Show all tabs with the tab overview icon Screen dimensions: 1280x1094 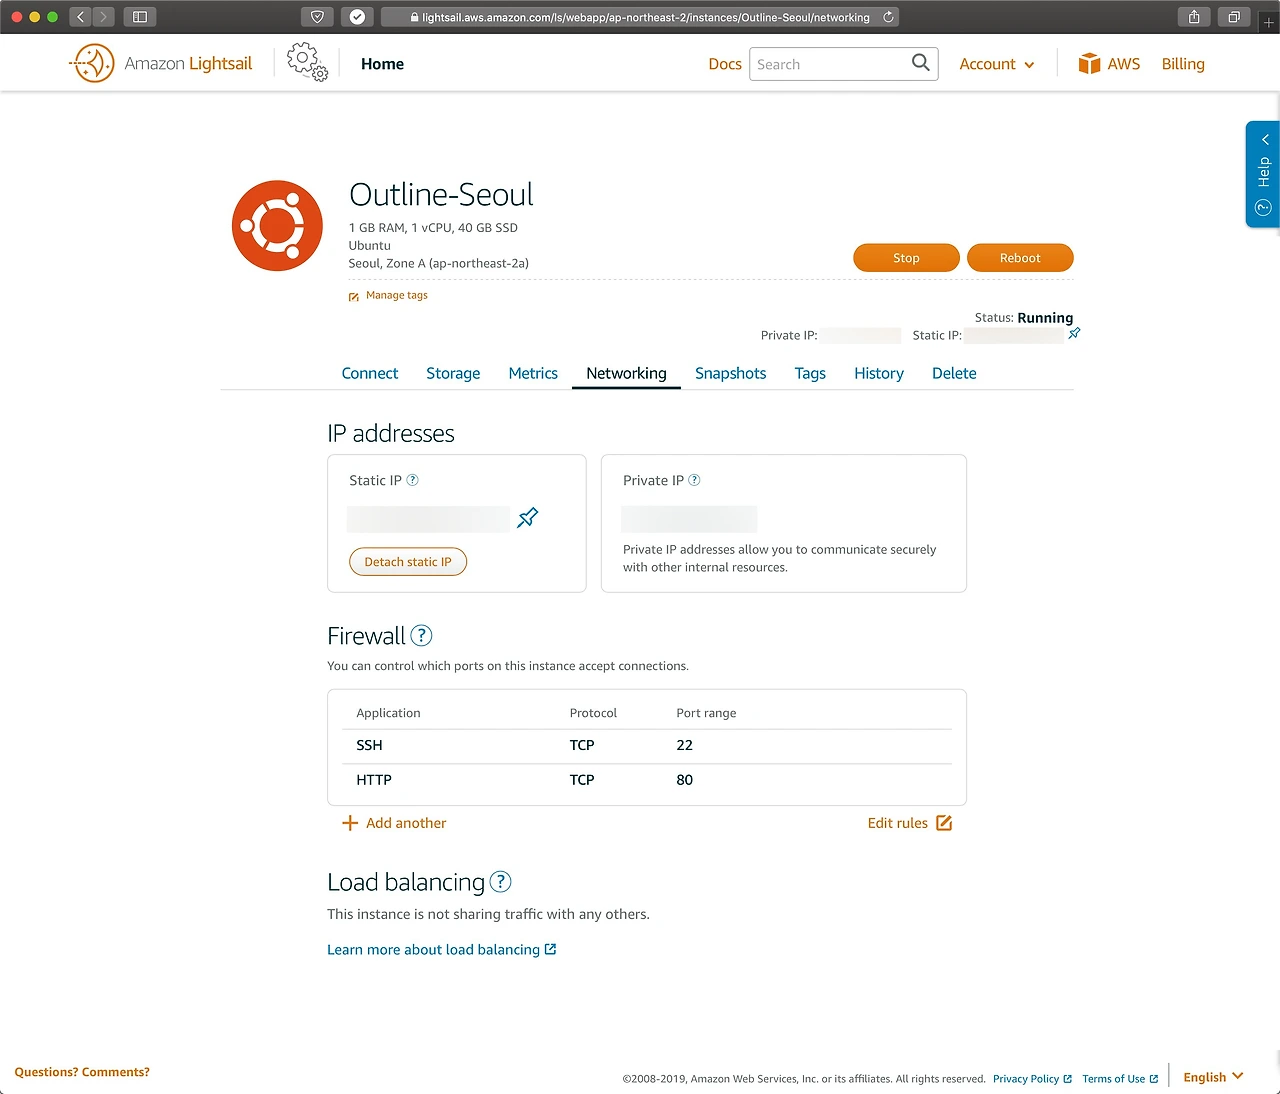click(1234, 17)
